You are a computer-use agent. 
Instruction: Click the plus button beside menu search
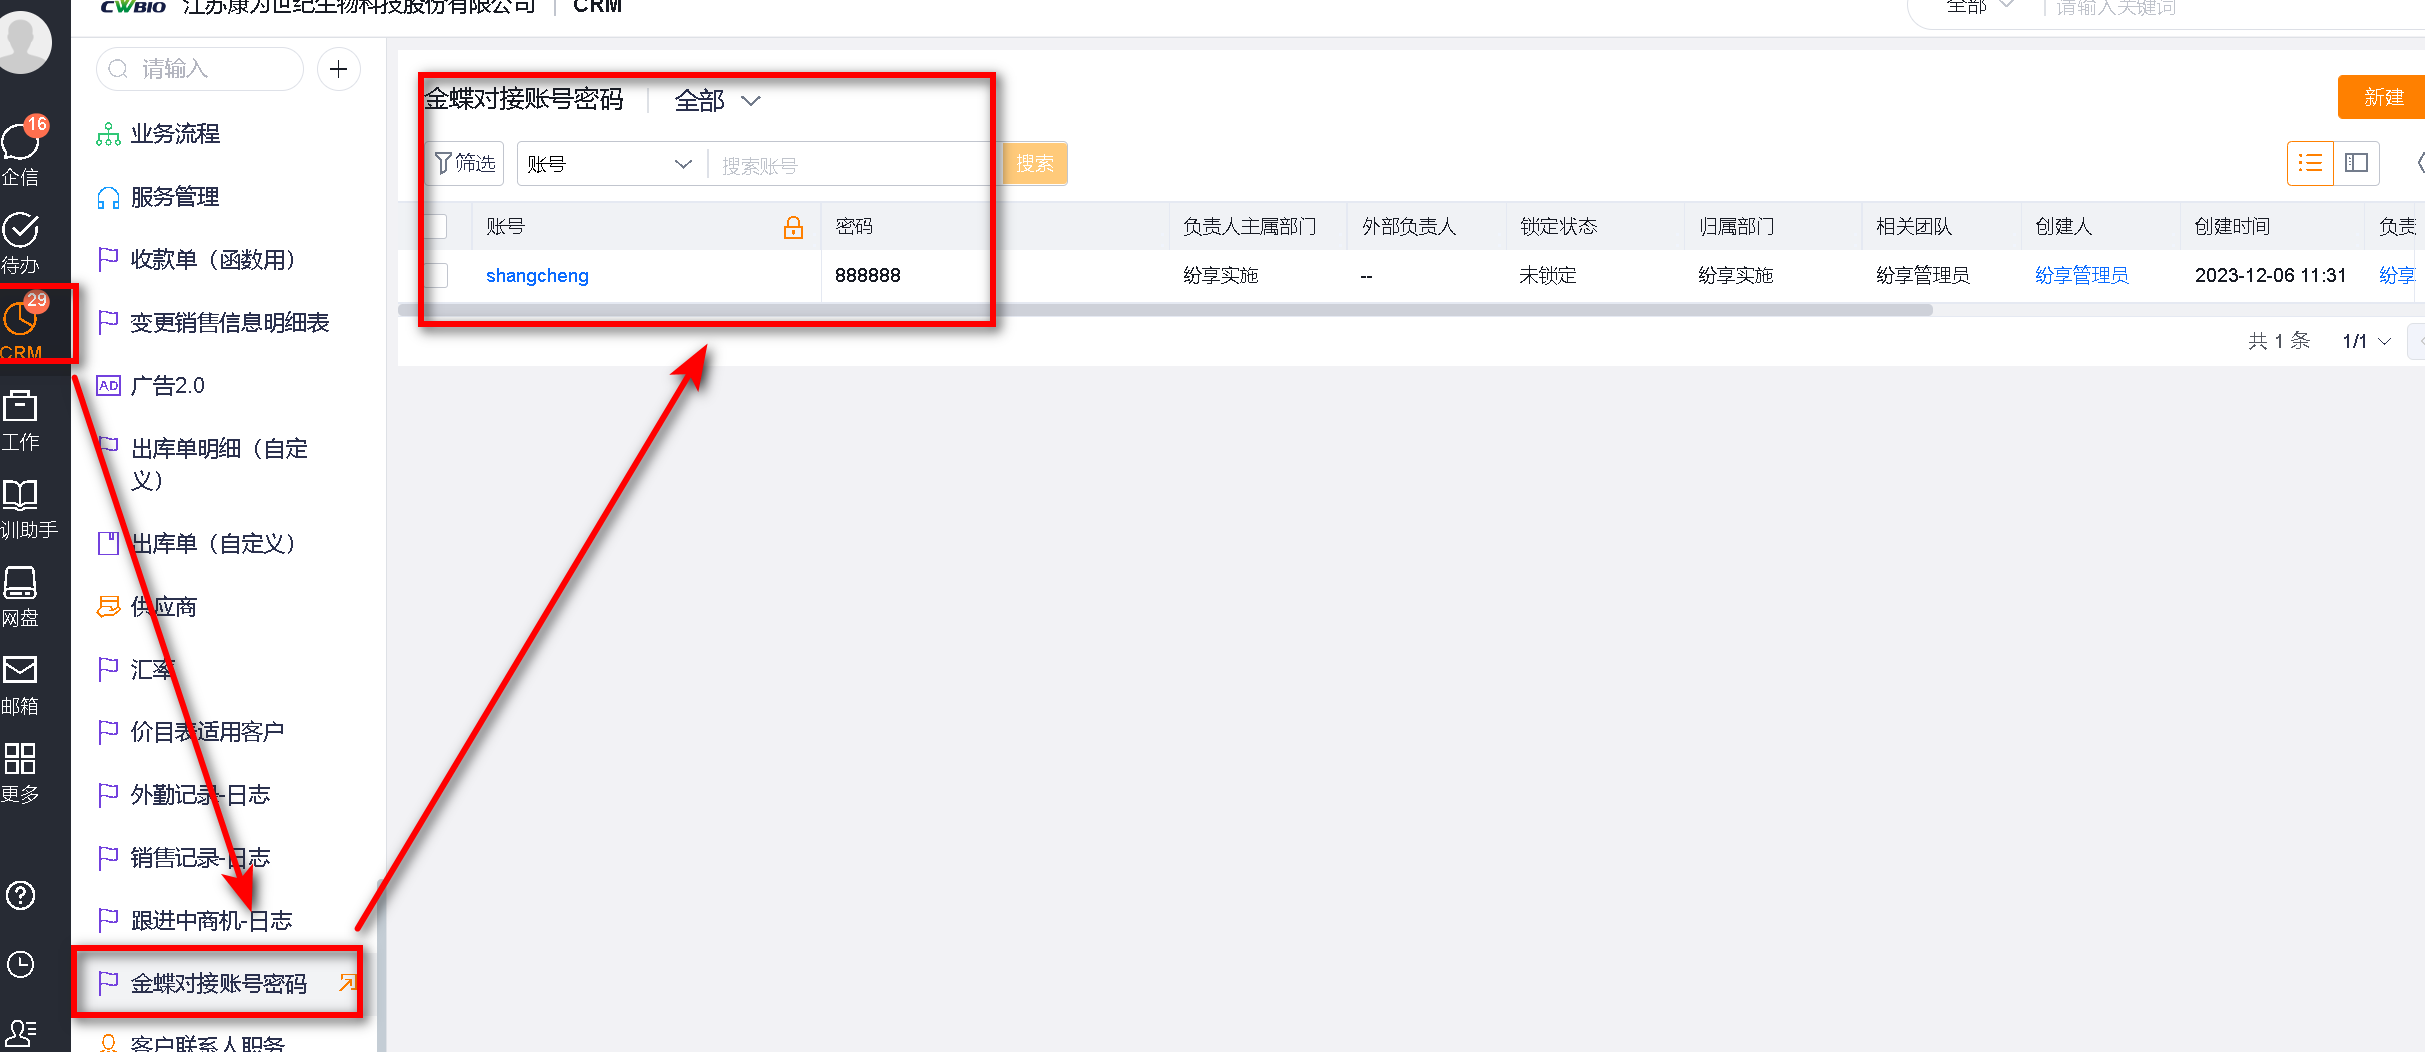(x=339, y=69)
